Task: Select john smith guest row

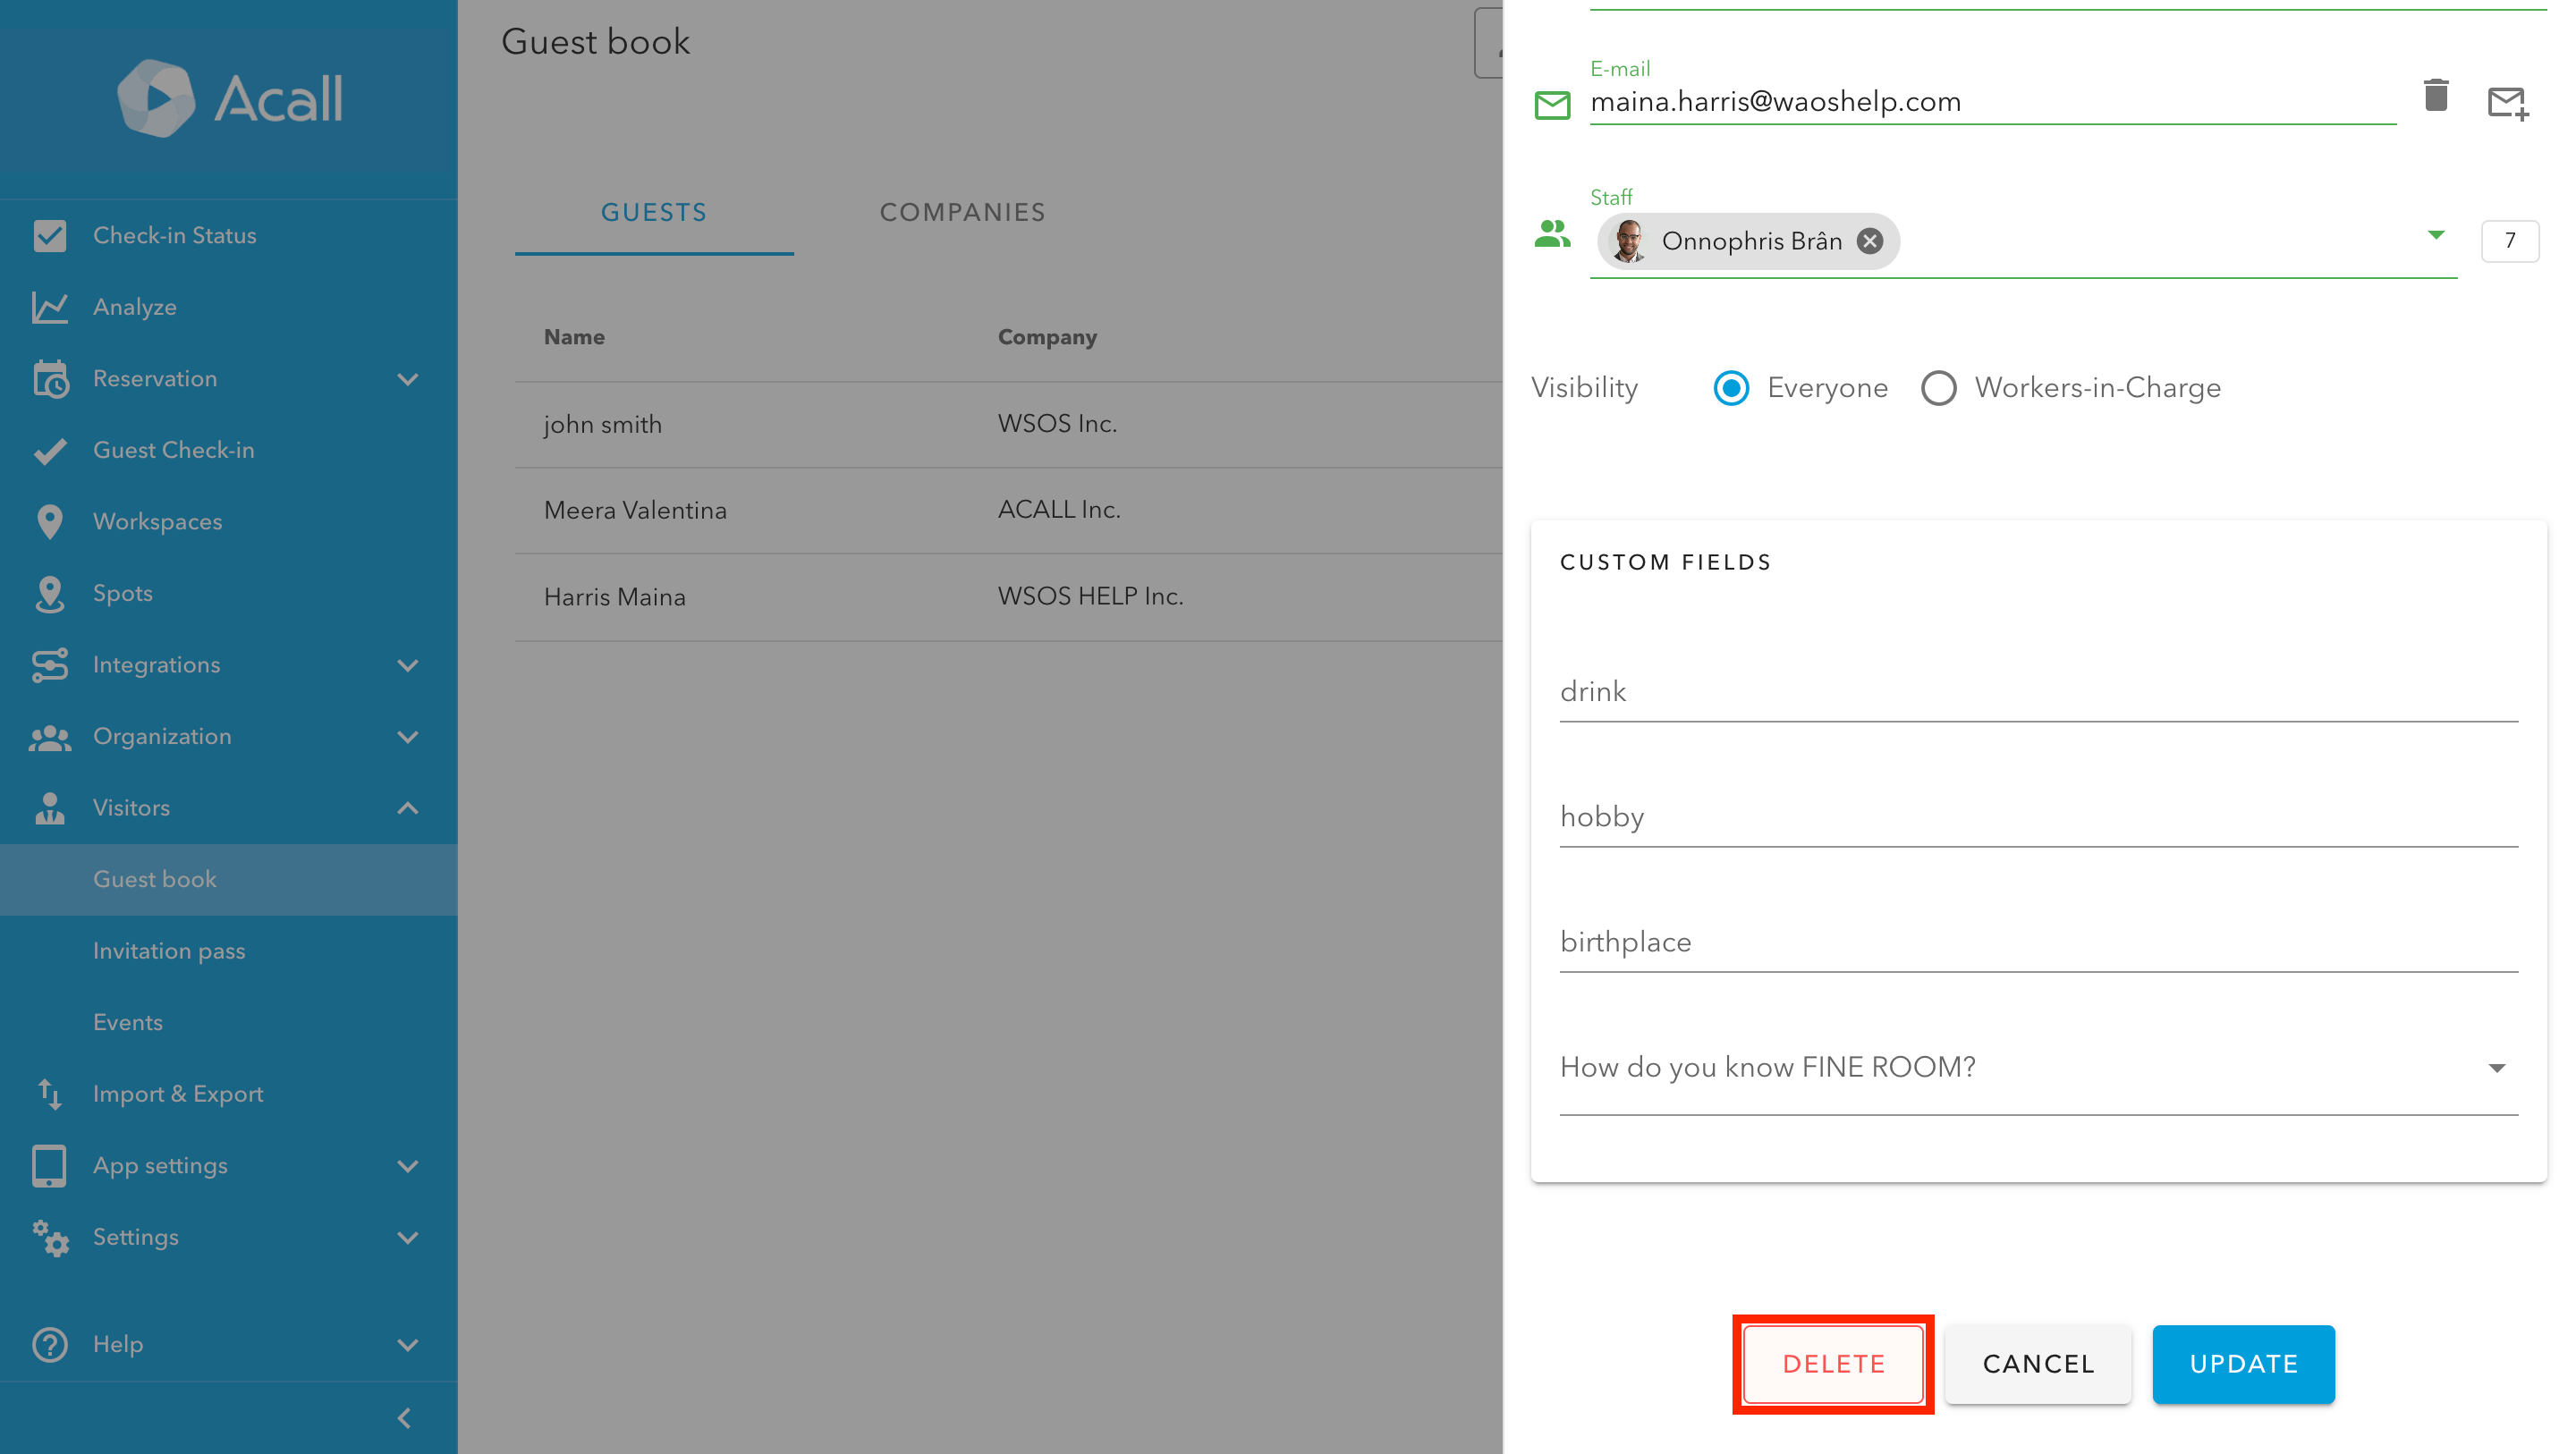Action: pyautogui.click(x=1008, y=425)
